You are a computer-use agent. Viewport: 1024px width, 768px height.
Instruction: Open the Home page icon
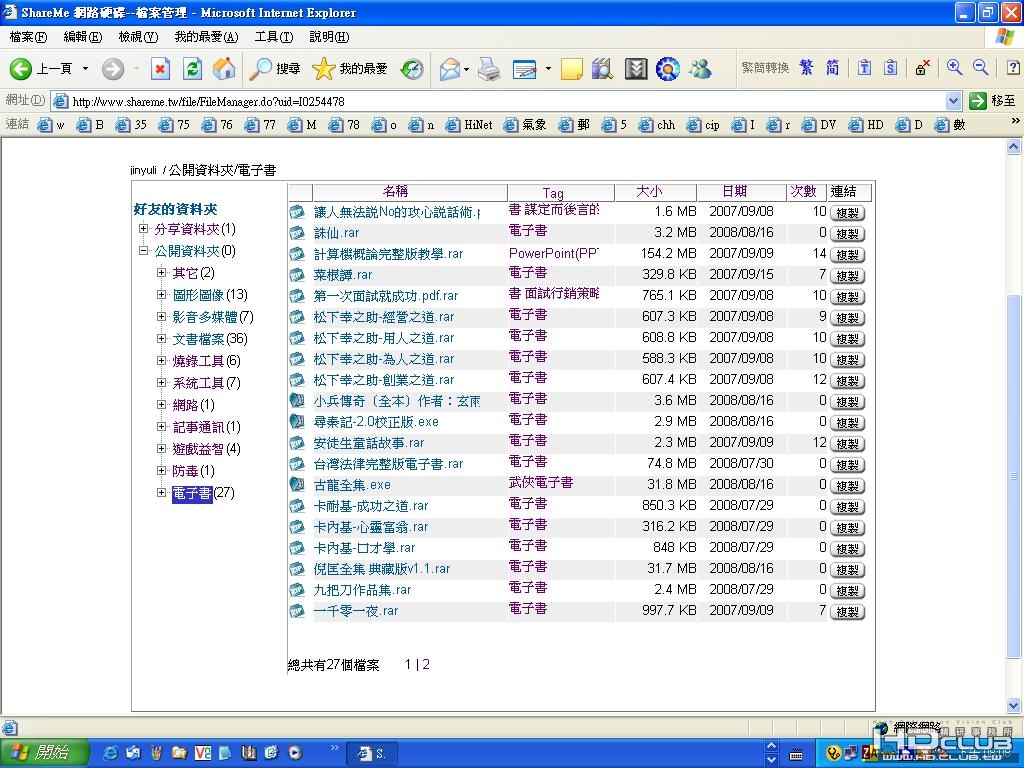pos(224,68)
